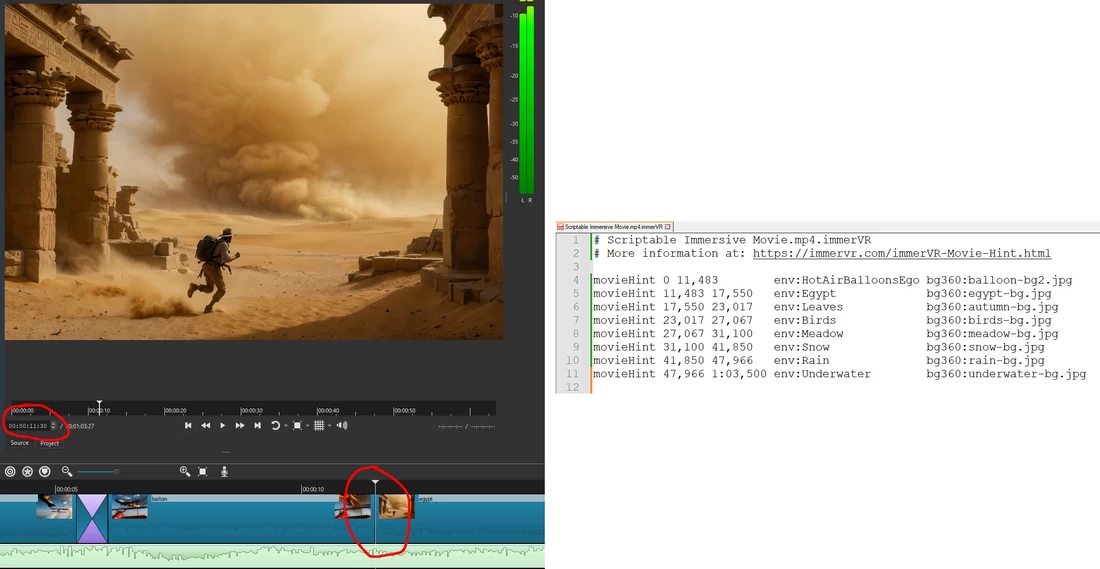Click the timecode spinner arrows
Image resolution: width=1100 pixels, height=569 pixels.
(53, 426)
